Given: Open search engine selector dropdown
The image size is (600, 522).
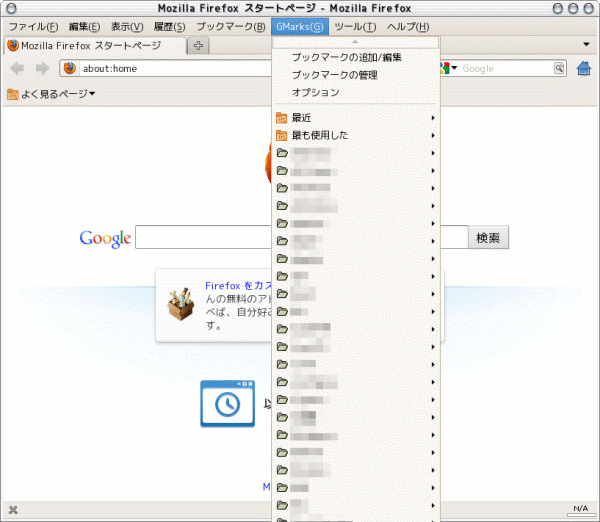Looking at the screenshot, I should [x=448, y=68].
